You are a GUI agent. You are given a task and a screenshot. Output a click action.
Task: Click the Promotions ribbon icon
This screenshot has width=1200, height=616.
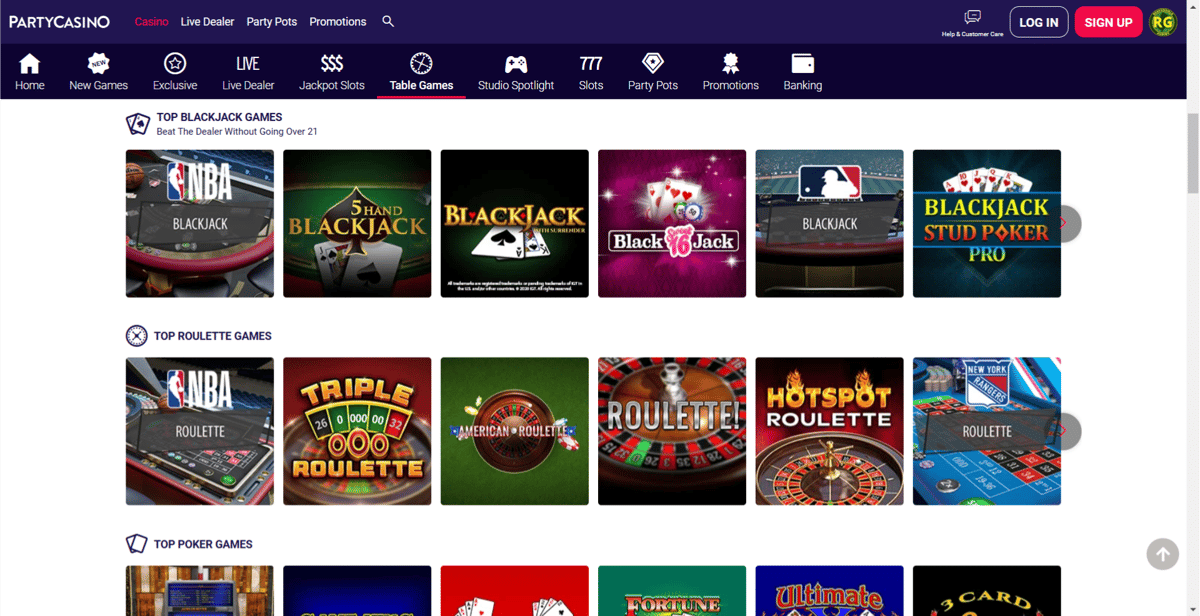[x=731, y=64]
